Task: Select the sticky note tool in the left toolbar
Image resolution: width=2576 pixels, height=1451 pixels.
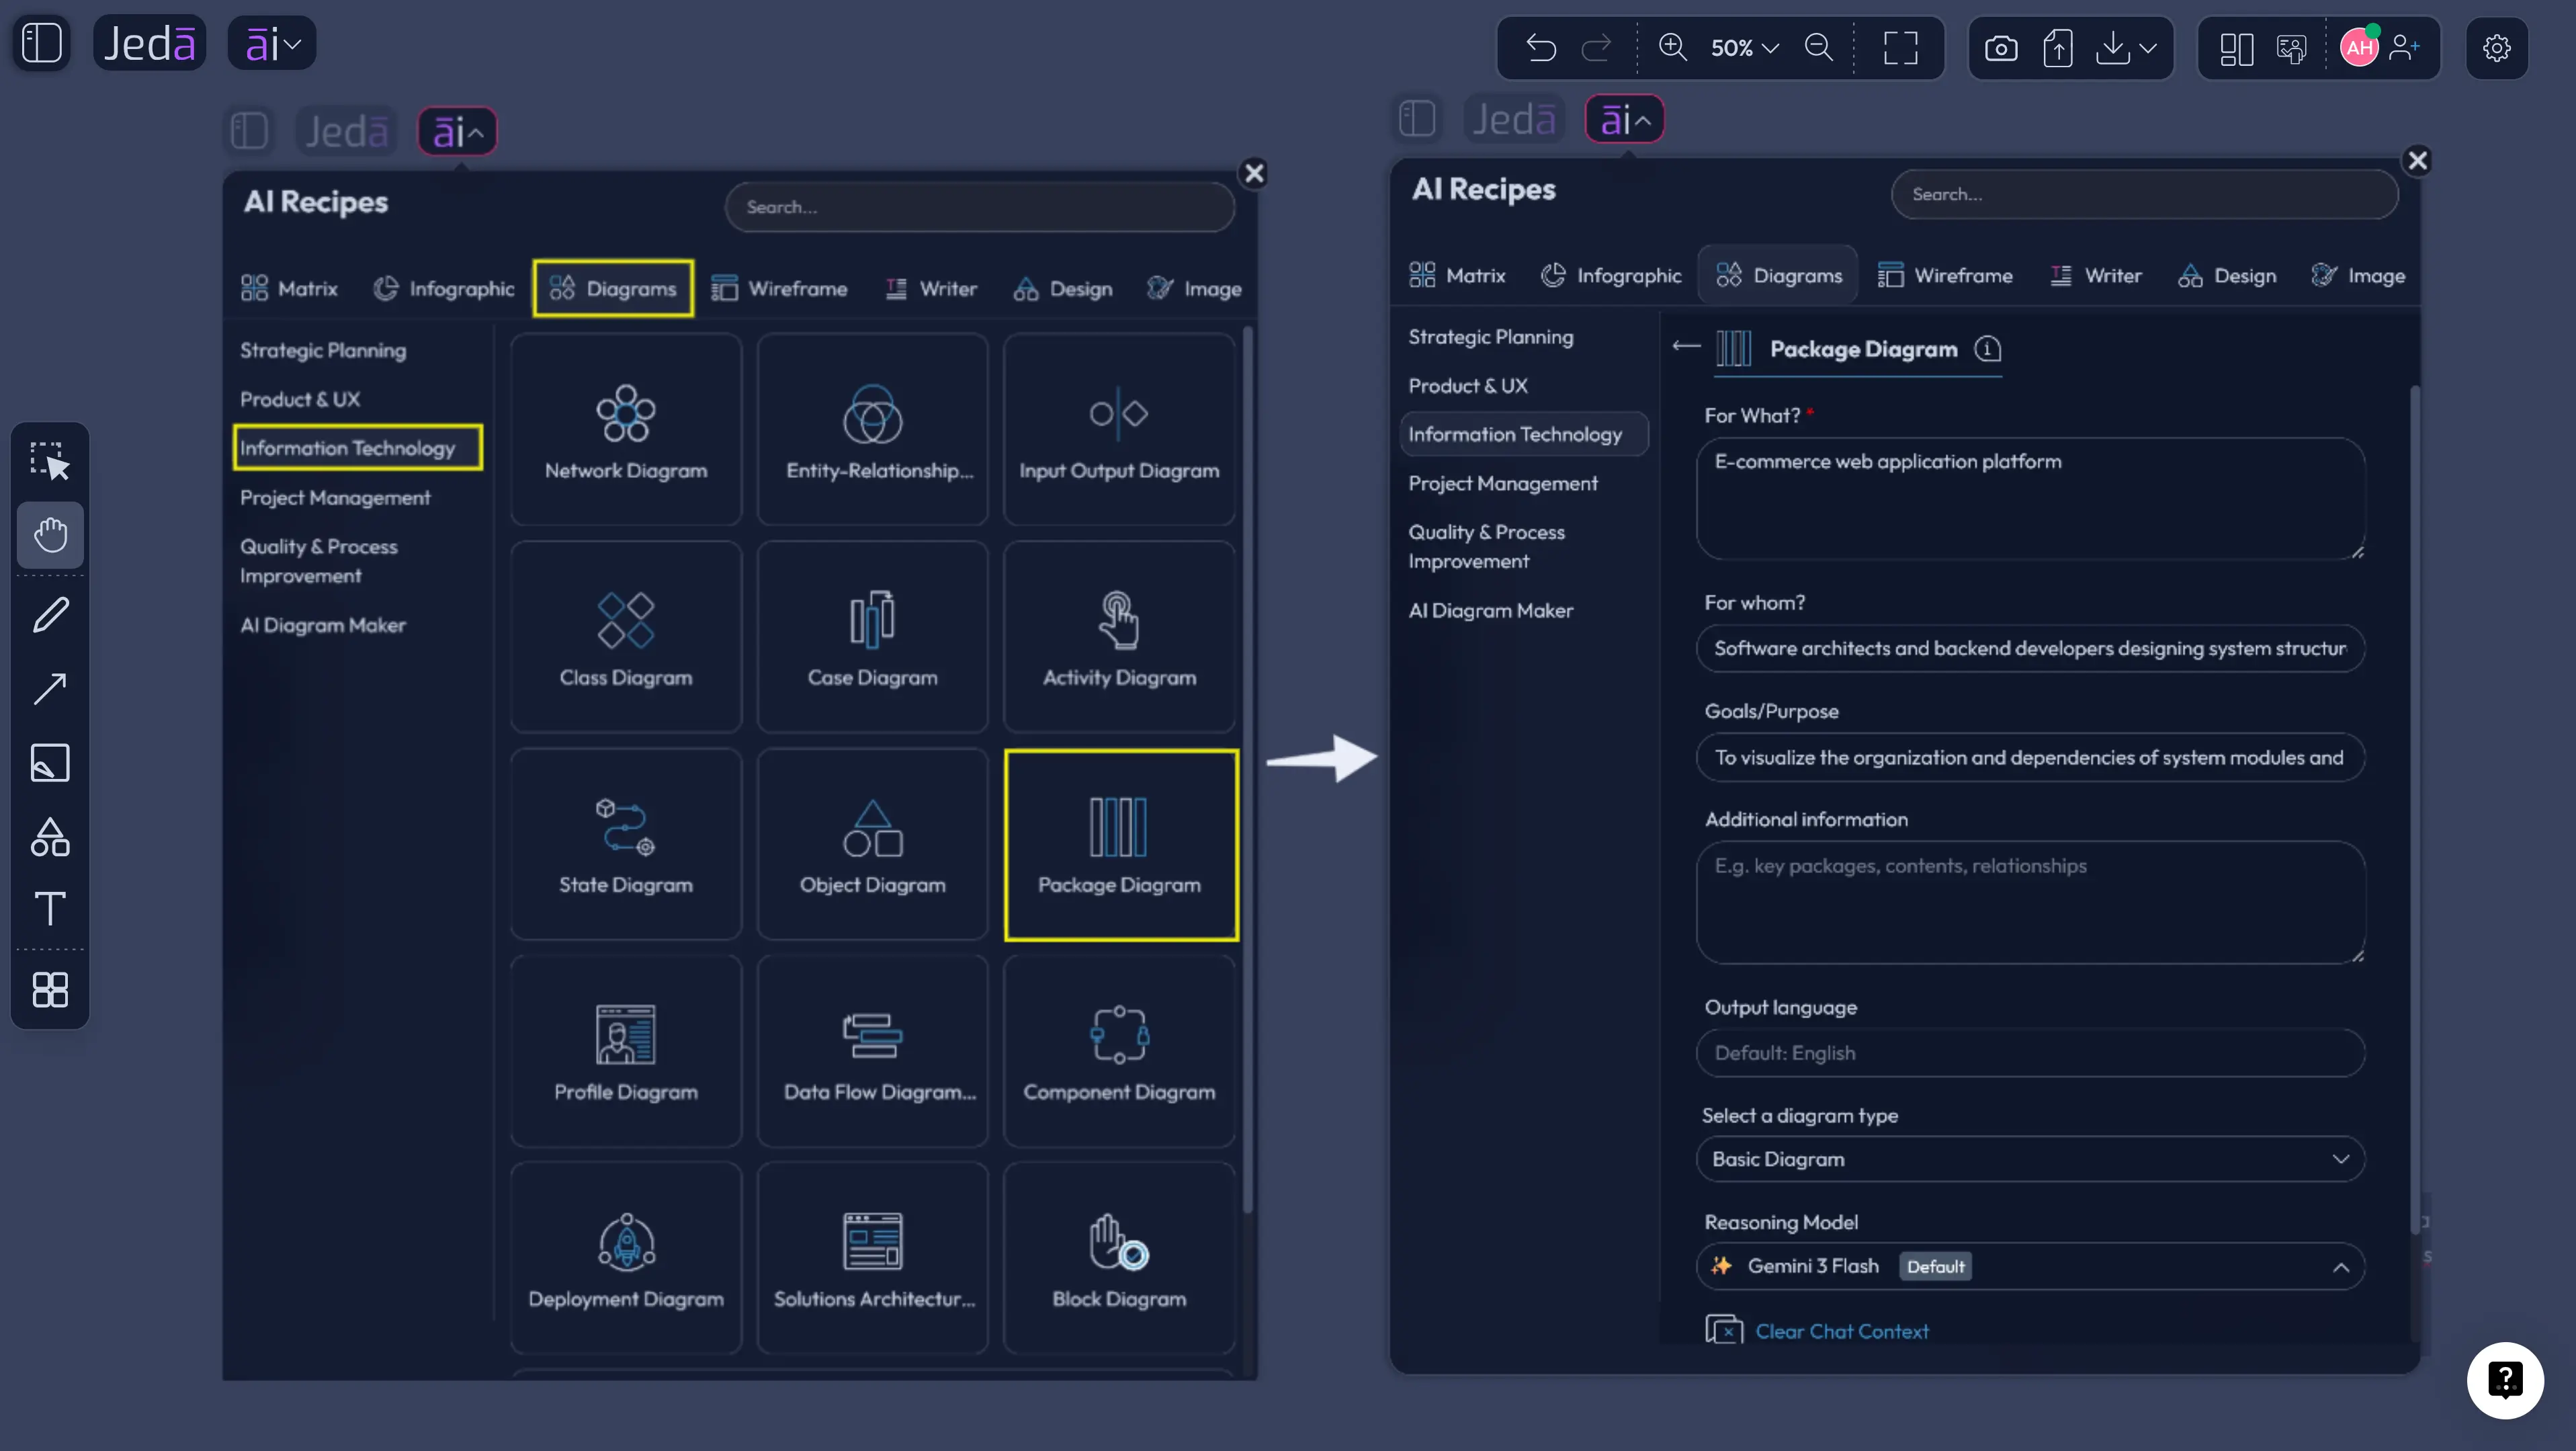Action: pyautogui.click(x=50, y=762)
